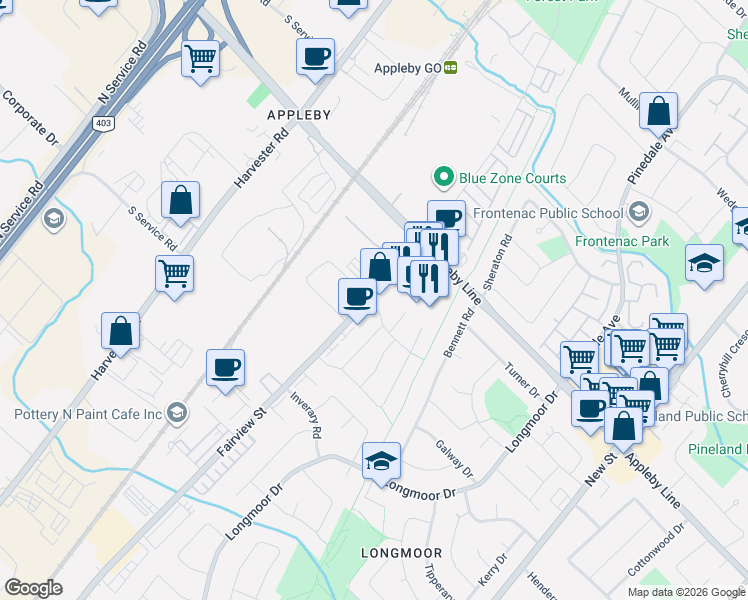Open the grey school icon near N Service Rd
This screenshot has width=748, height=600.
pyautogui.click(x=54, y=219)
